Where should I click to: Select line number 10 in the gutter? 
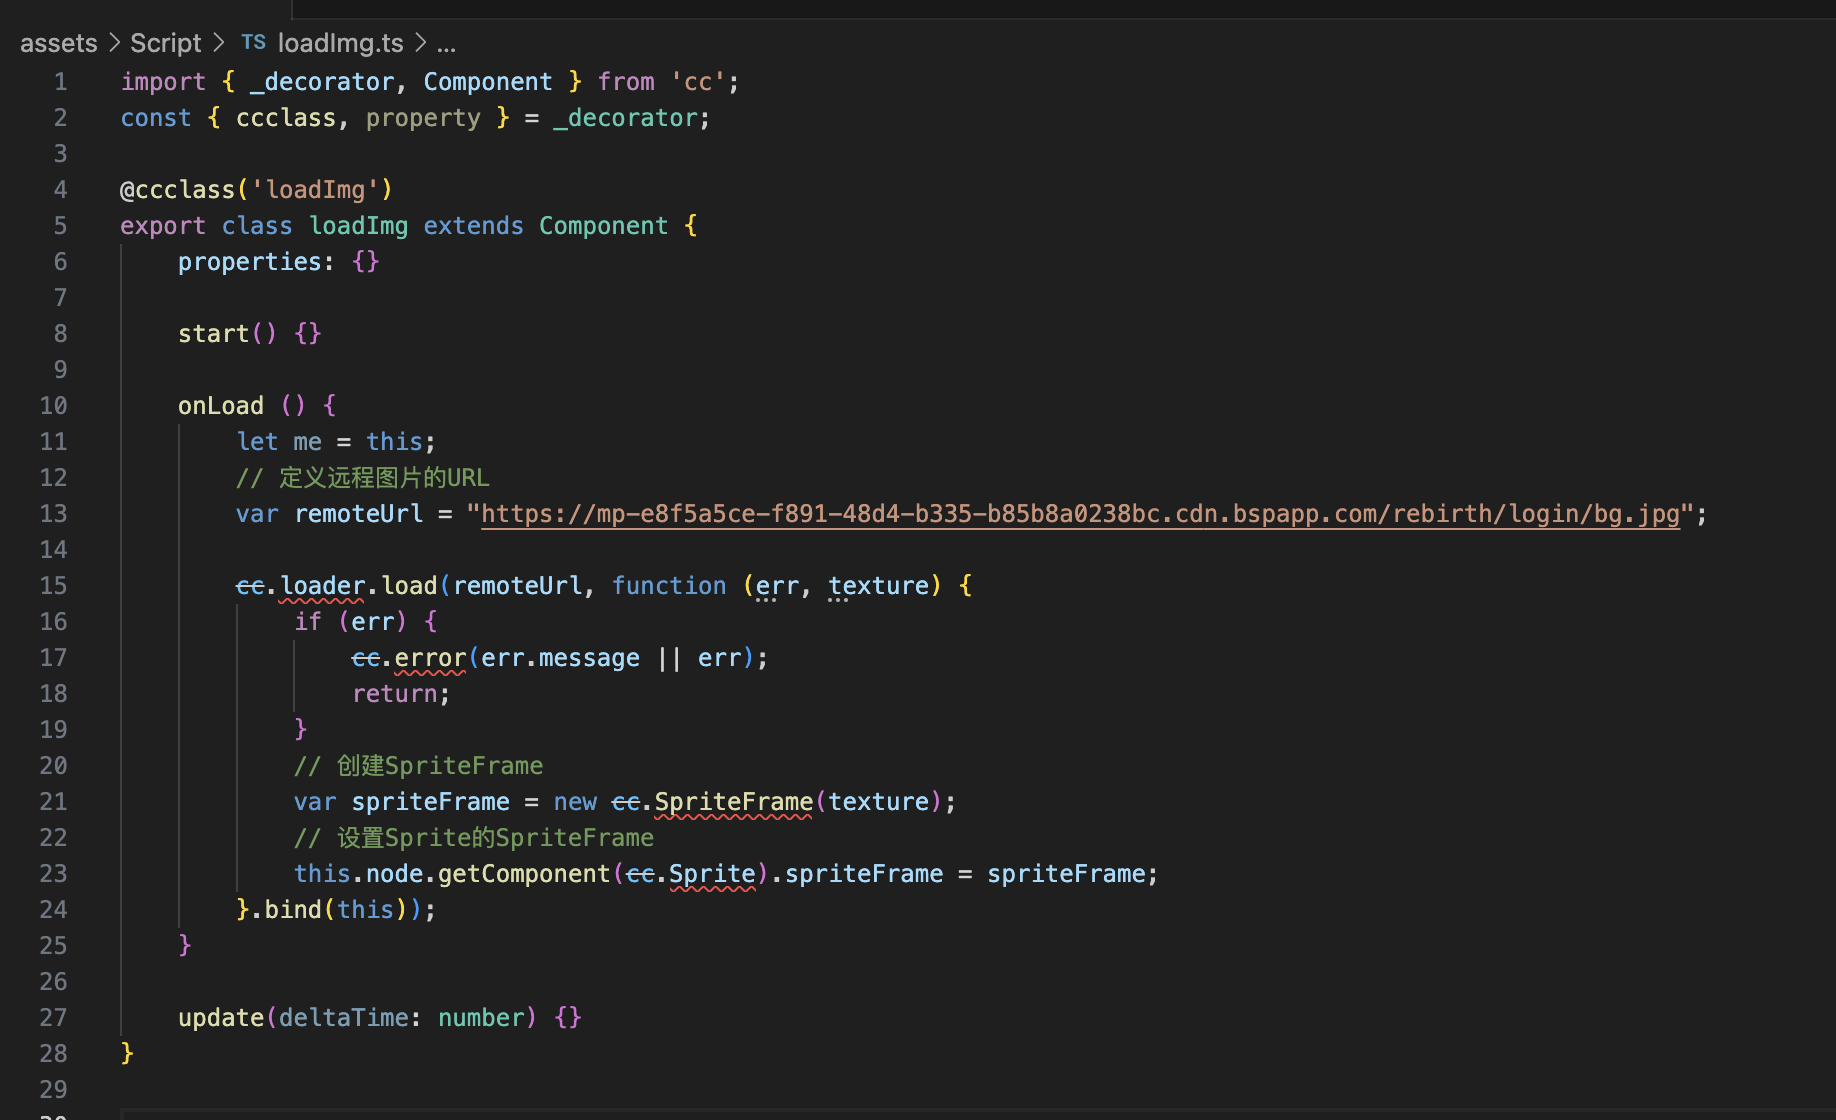pyautogui.click(x=54, y=406)
